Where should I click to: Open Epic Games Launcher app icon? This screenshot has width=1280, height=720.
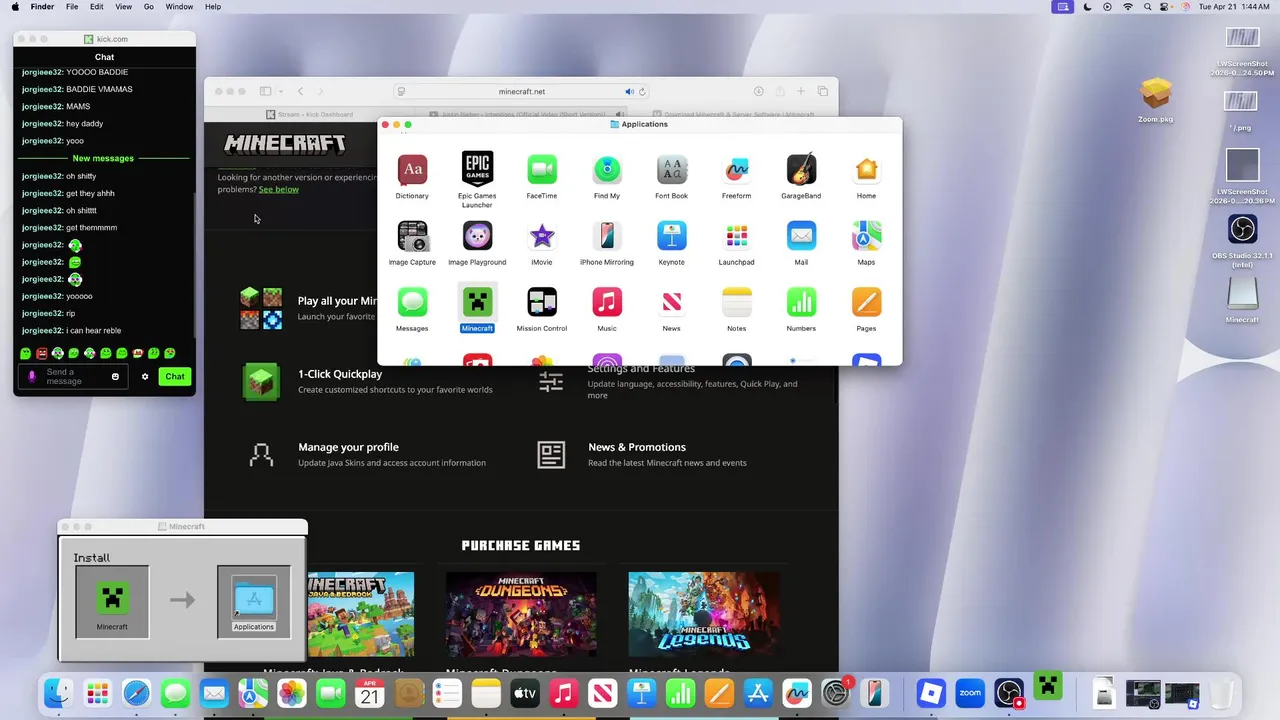(x=477, y=170)
